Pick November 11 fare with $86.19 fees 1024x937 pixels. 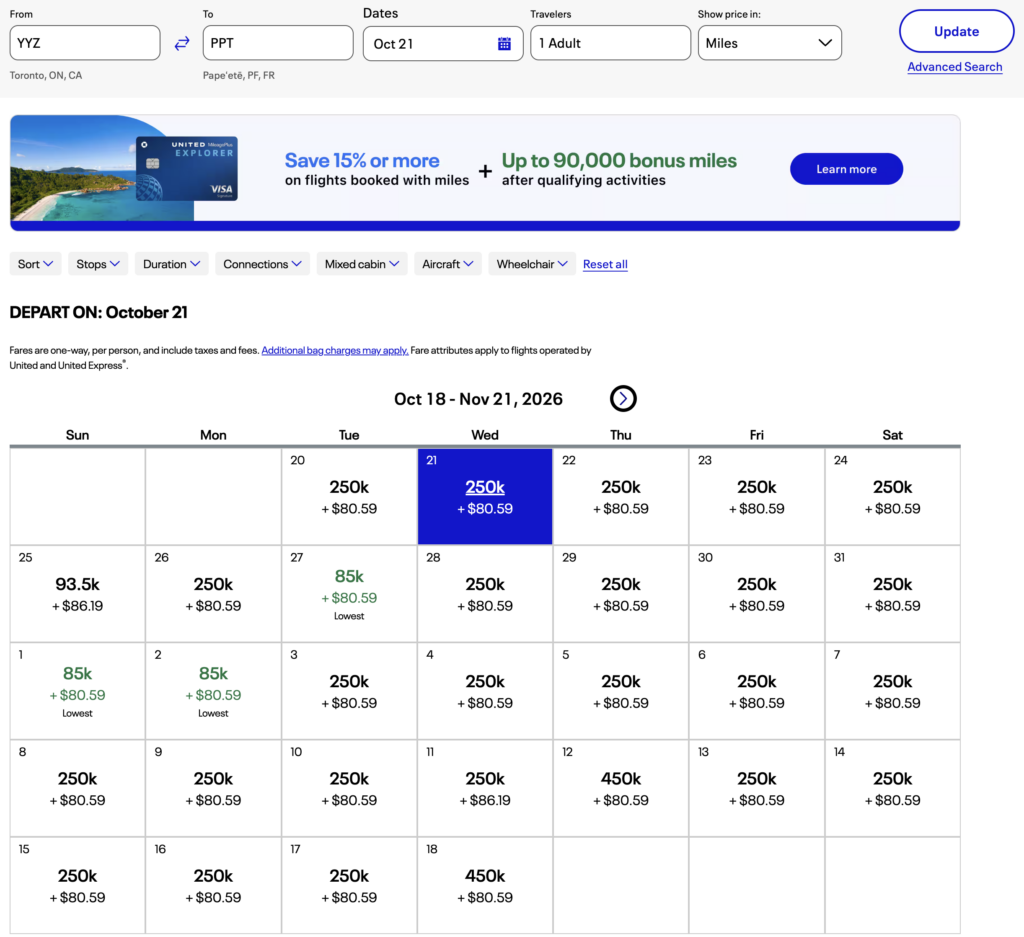pos(485,788)
